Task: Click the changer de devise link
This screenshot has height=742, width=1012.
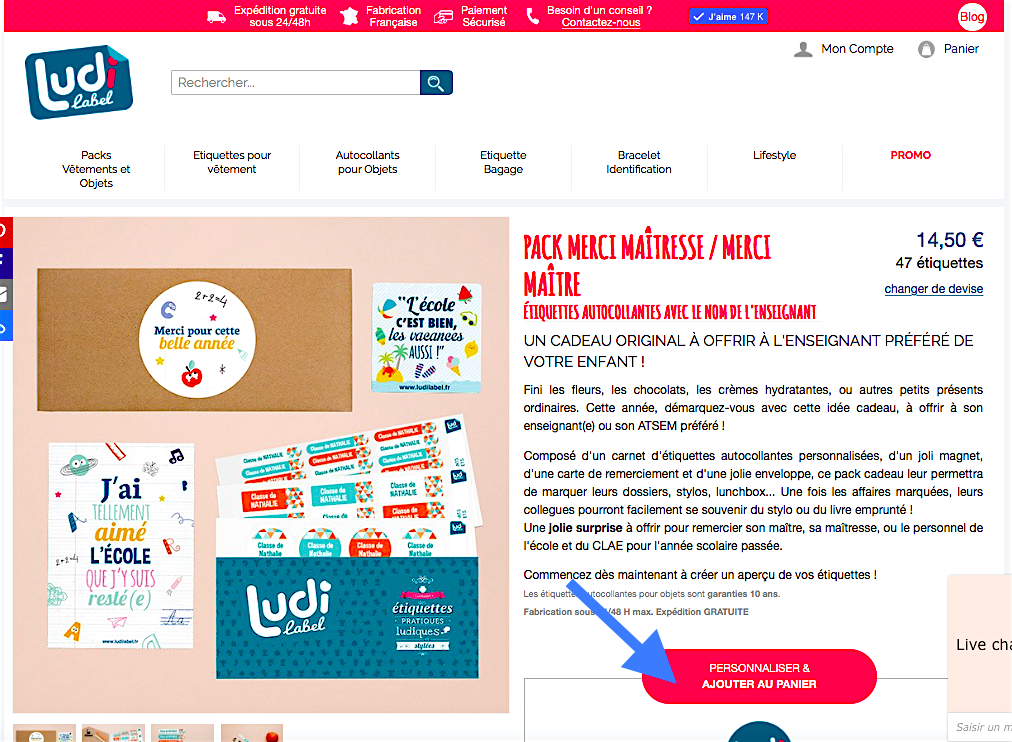Action: 933,289
